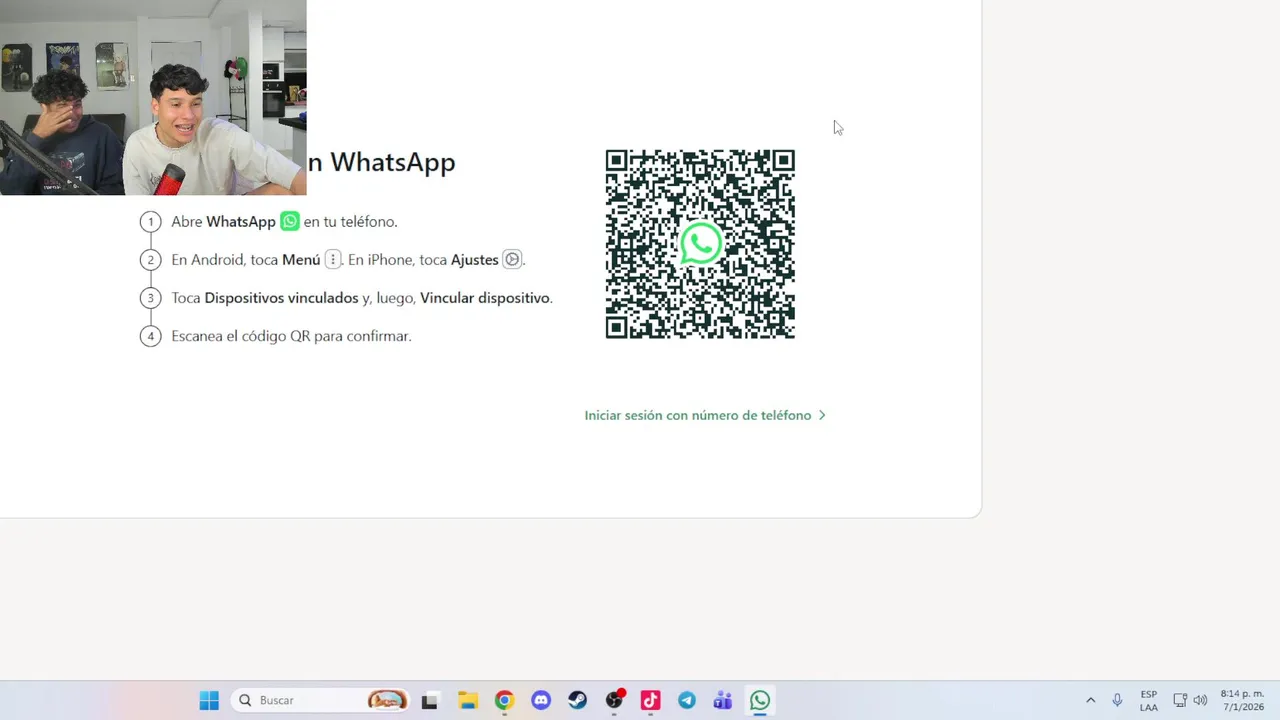Click 'Escanea el código QR para confirmar'
This screenshot has height=720, width=1280.
point(291,336)
